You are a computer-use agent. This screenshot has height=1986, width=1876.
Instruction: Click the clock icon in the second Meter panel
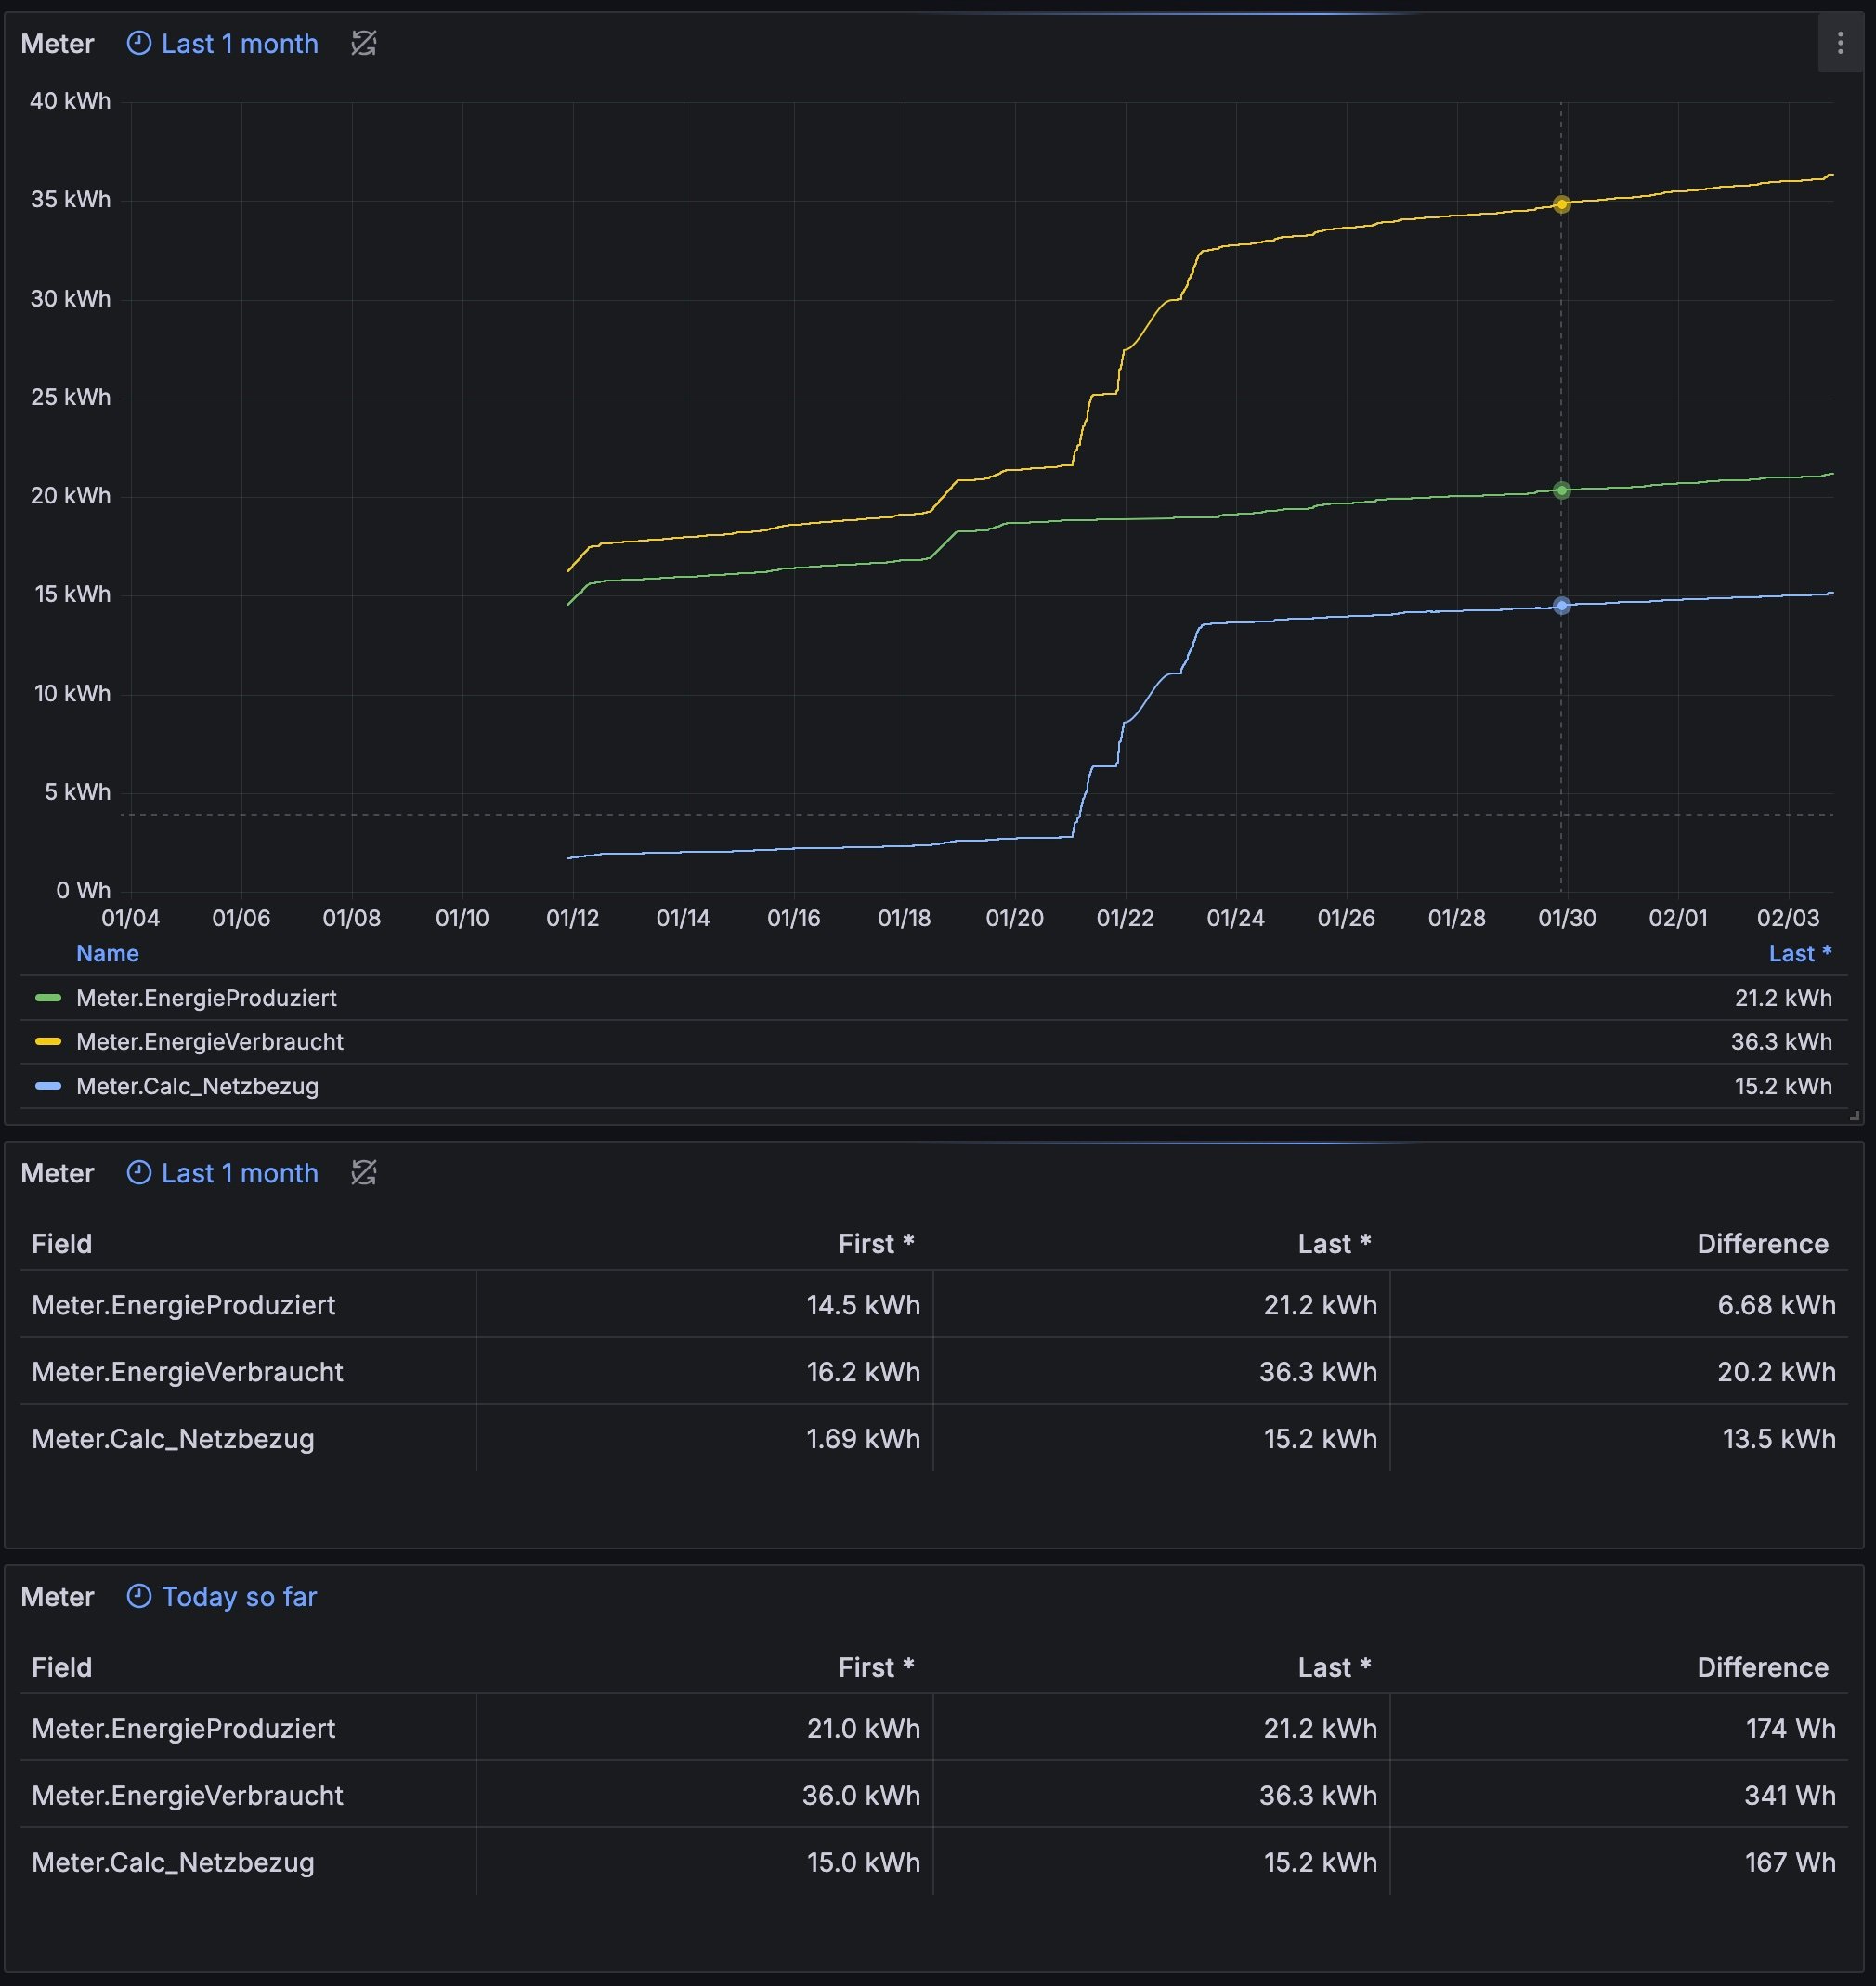pos(139,1173)
